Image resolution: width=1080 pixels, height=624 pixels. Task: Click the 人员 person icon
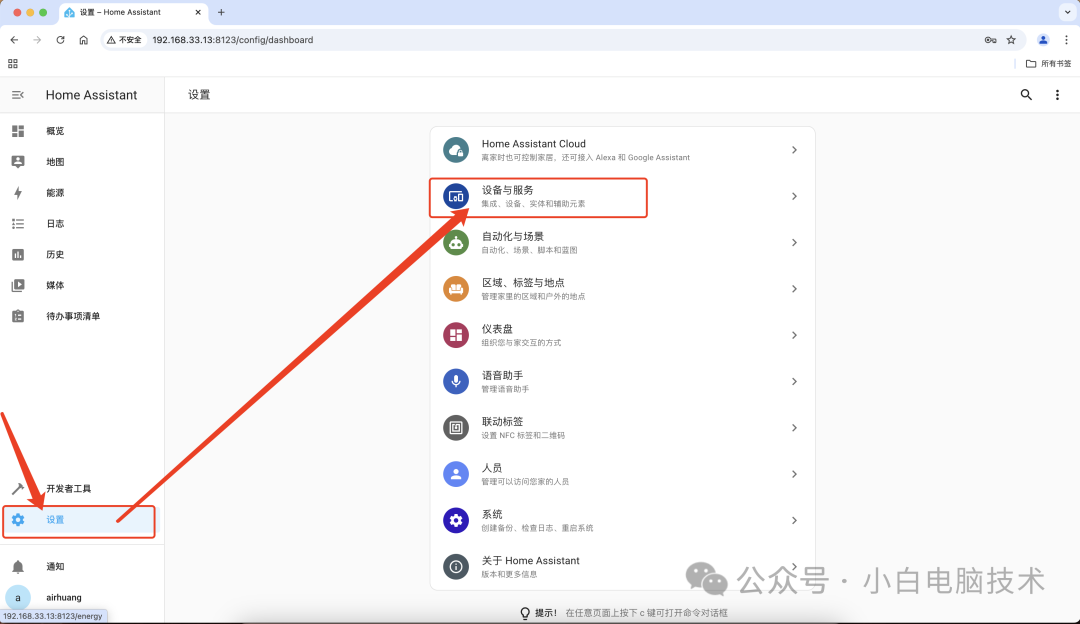point(456,474)
